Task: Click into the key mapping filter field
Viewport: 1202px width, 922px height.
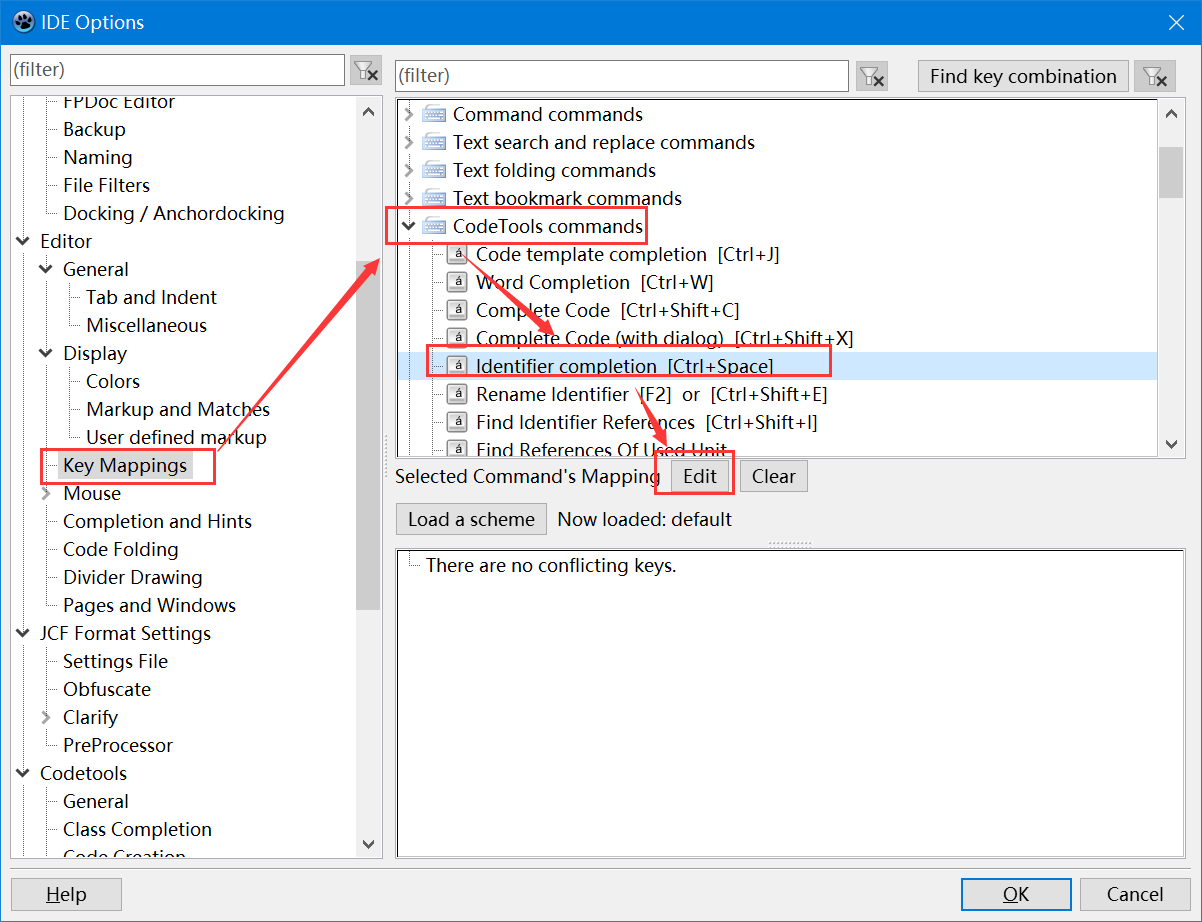Action: coord(620,76)
